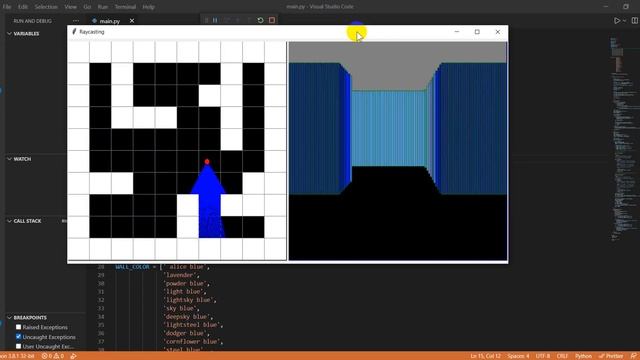Pause the debug session

point(215,20)
